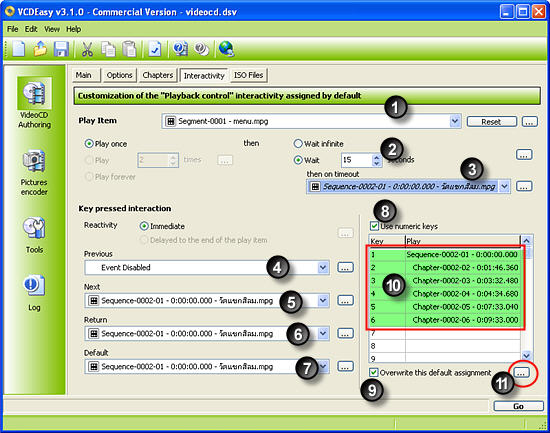
Task: Switch to the ISO Files tab
Action: (x=248, y=75)
